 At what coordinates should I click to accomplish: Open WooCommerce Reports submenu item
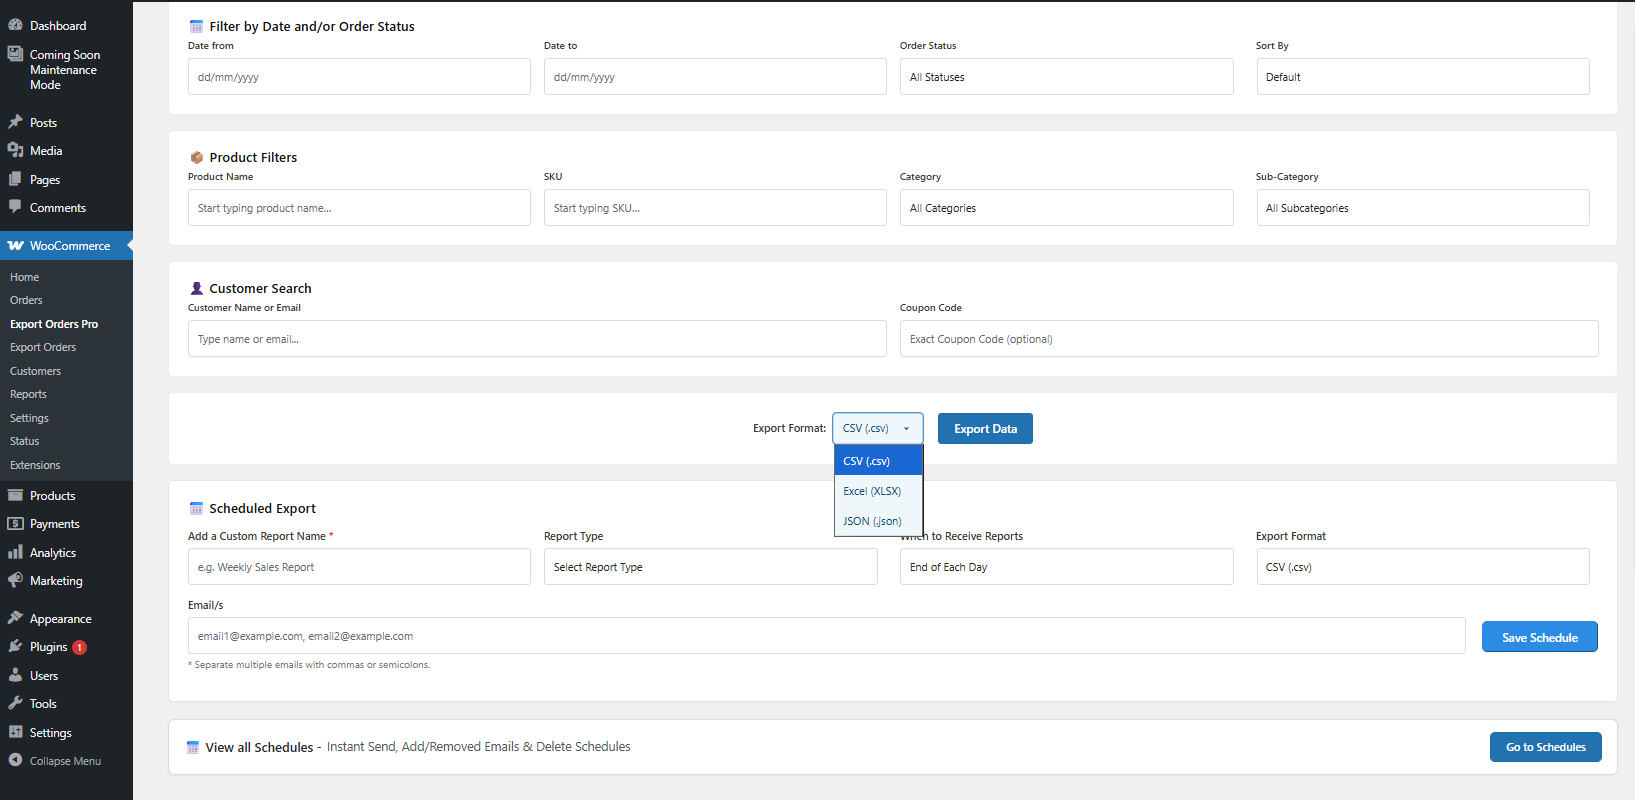[28, 394]
